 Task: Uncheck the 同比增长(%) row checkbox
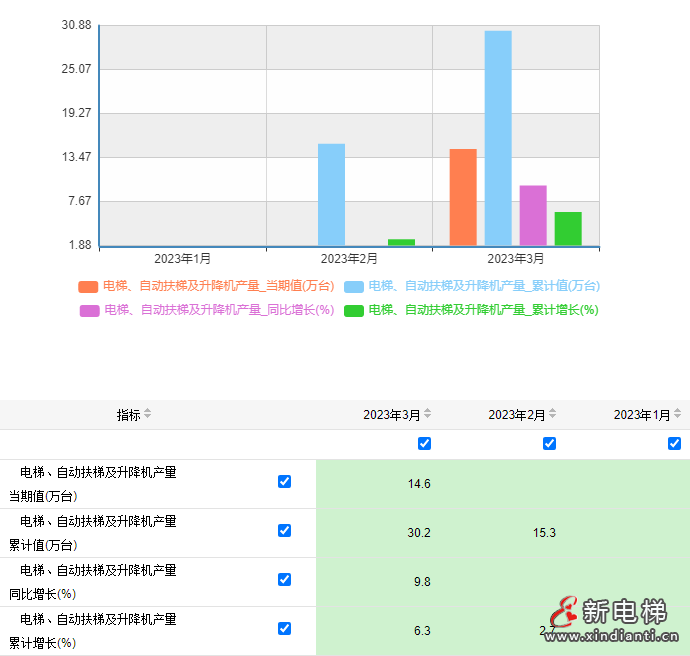click(x=284, y=580)
